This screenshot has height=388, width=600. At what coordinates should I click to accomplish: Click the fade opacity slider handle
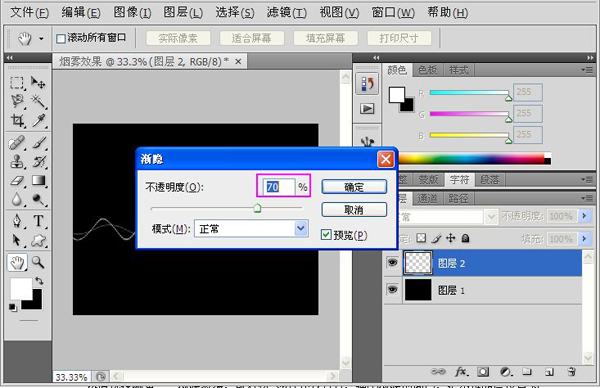[258, 208]
